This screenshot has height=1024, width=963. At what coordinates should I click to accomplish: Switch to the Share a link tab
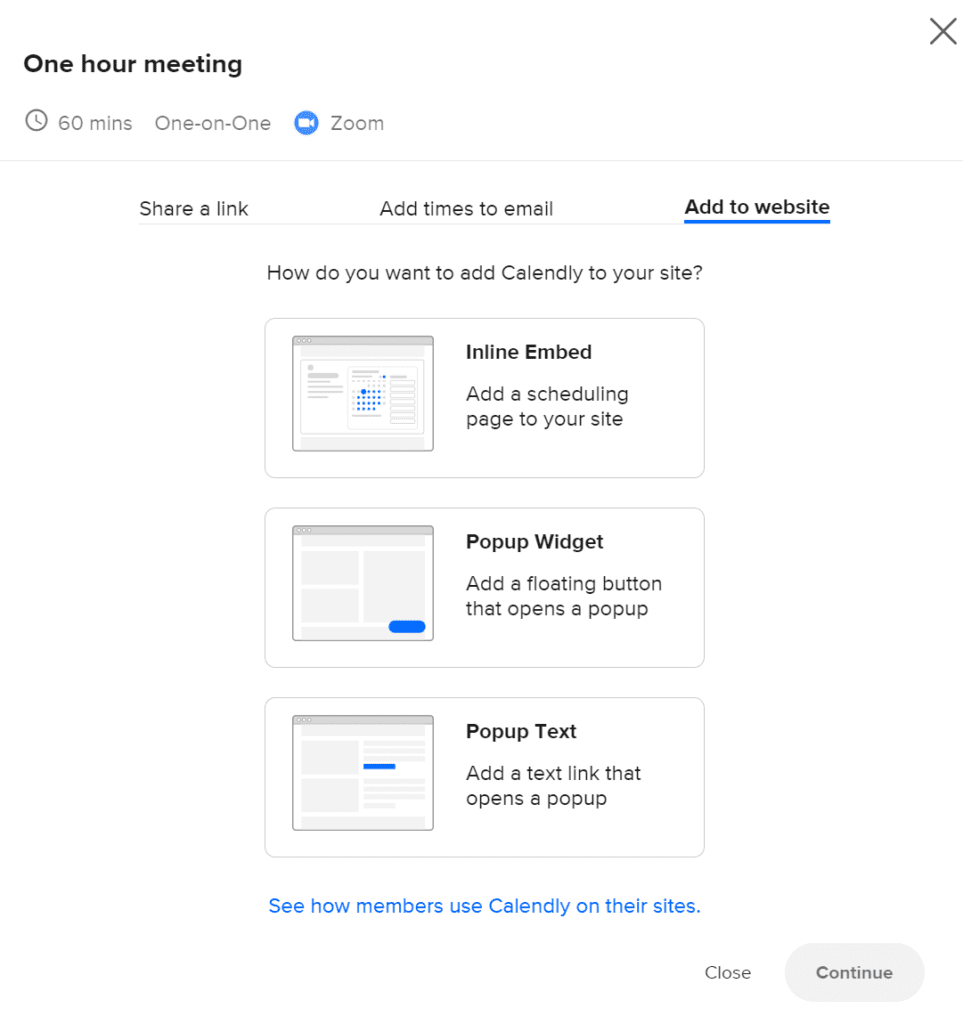(x=194, y=209)
